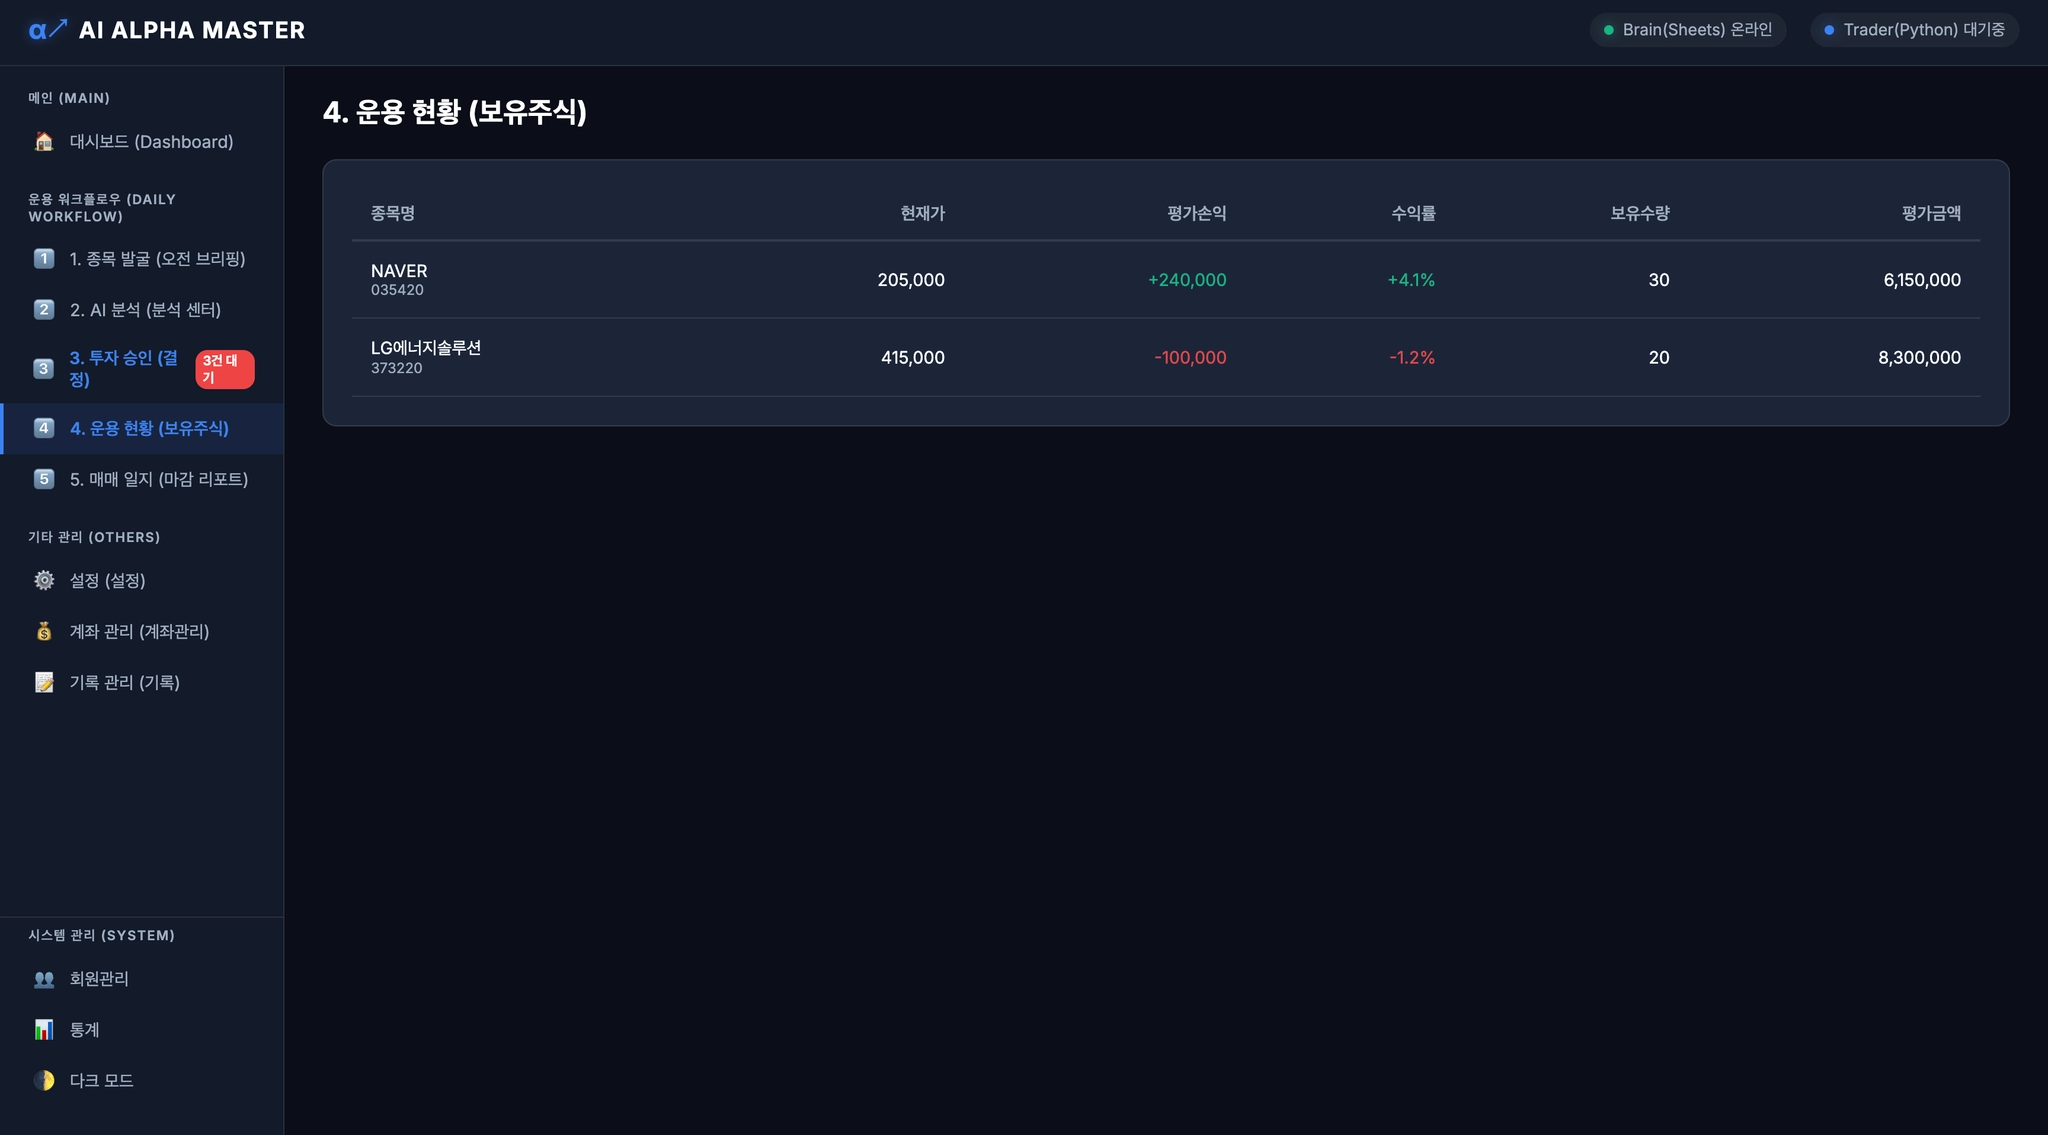Click the people icon for 회원관리
The width and height of the screenshot is (2048, 1135).
[44, 979]
